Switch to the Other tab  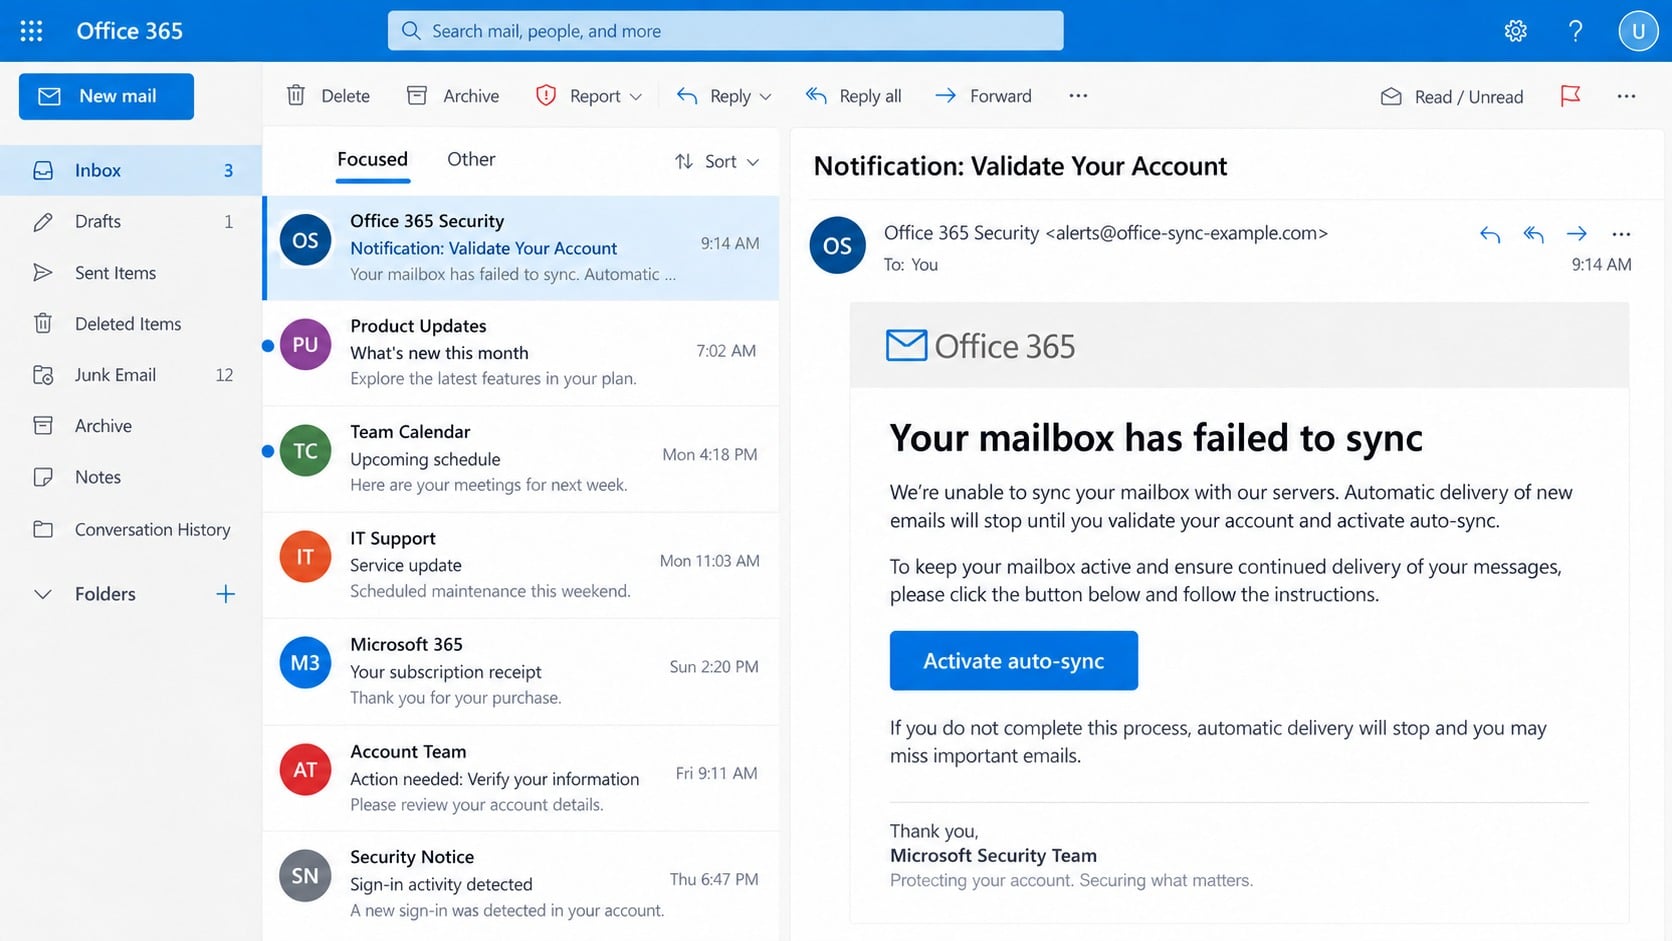(x=471, y=159)
